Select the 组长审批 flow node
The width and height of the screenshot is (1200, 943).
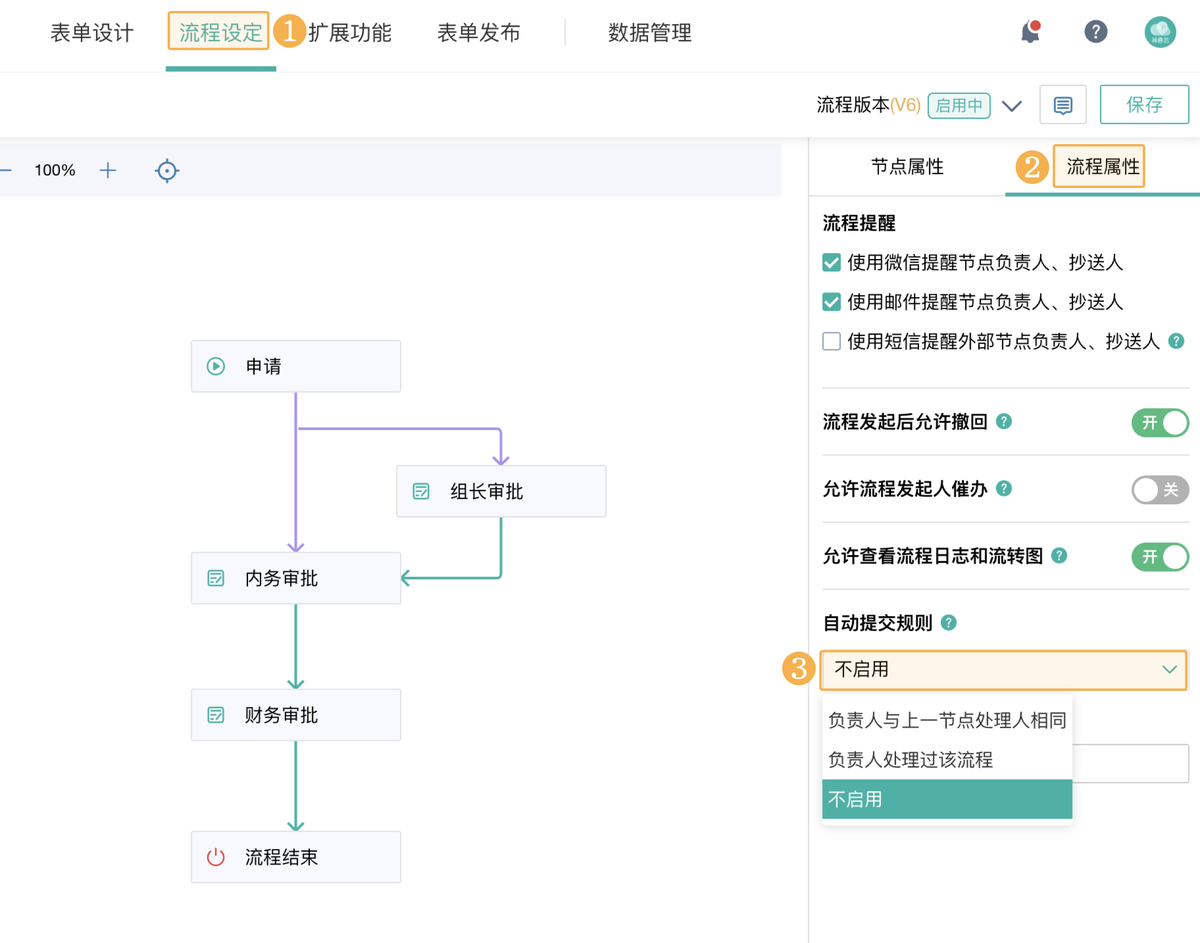point(501,492)
